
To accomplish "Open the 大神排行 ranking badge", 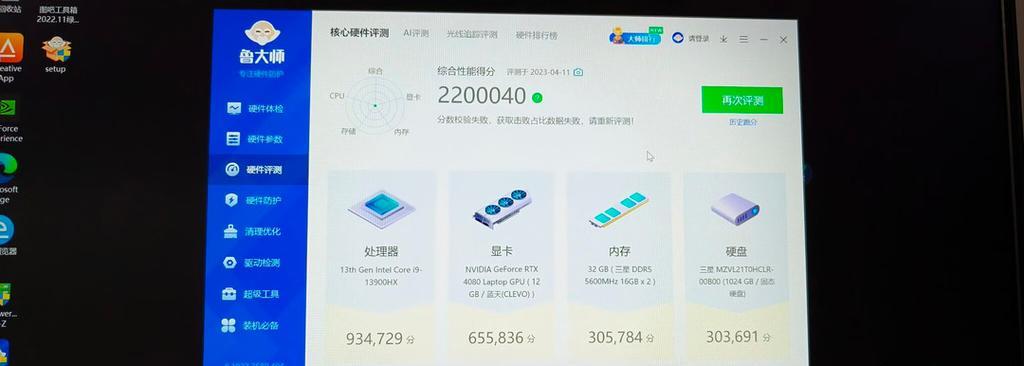I will tap(636, 37).
